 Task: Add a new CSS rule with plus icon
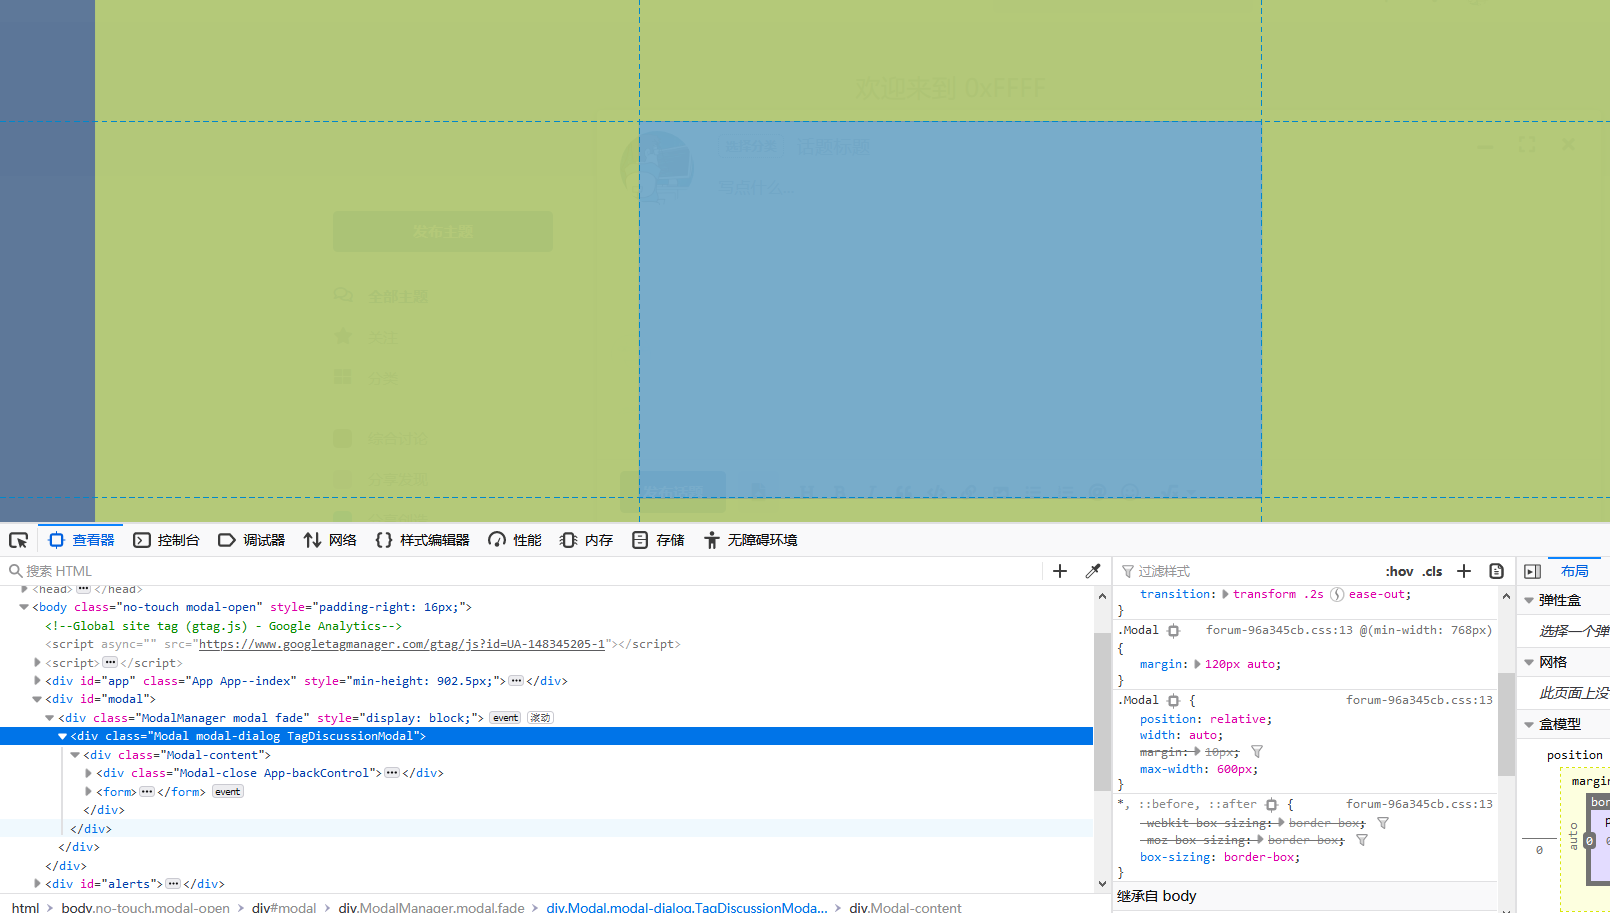tap(1464, 571)
